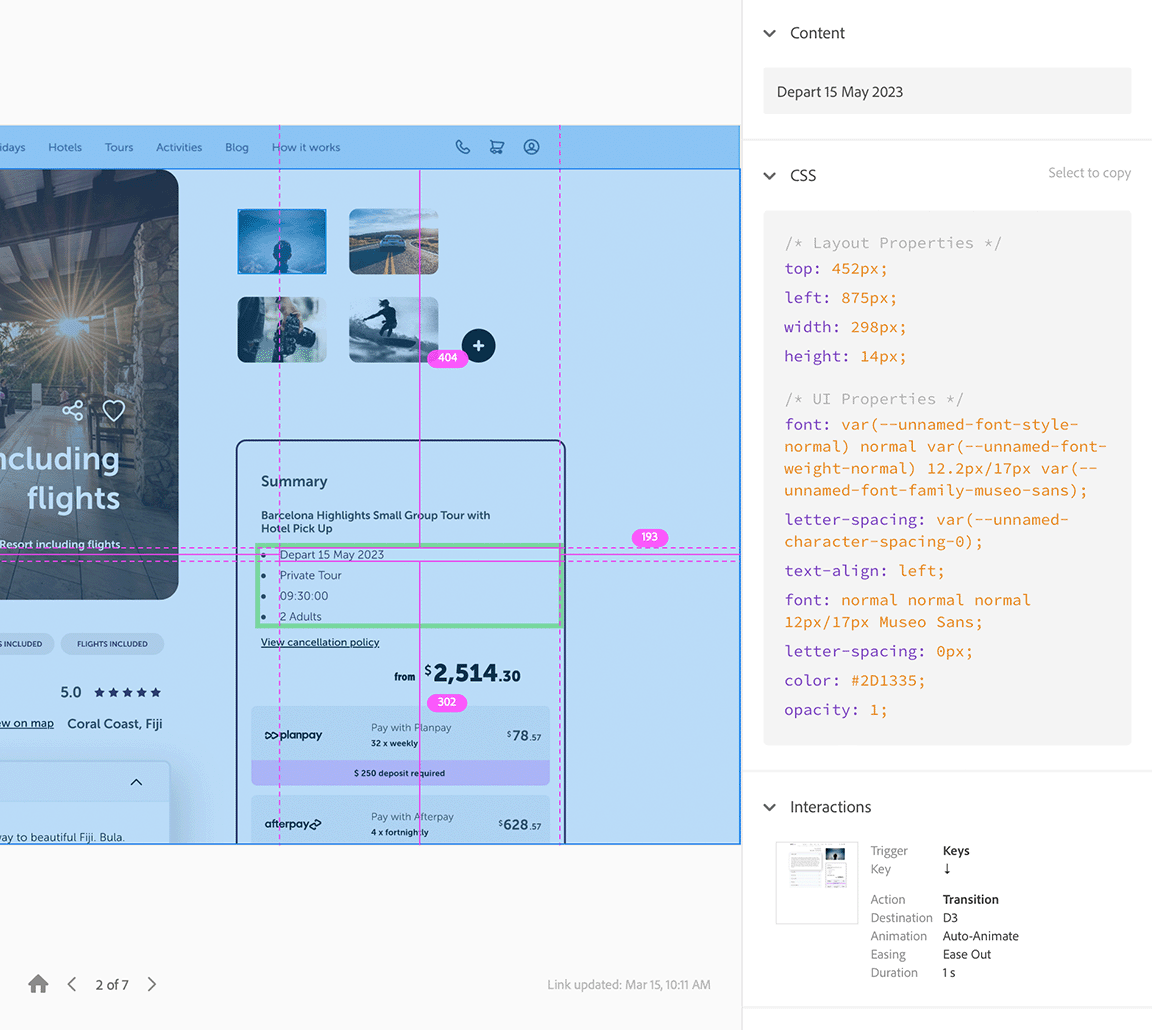Click the round plus button near thumbnails
Image resolution: width=1152 pixels, height=1030 pixels.
coord(478,345)
